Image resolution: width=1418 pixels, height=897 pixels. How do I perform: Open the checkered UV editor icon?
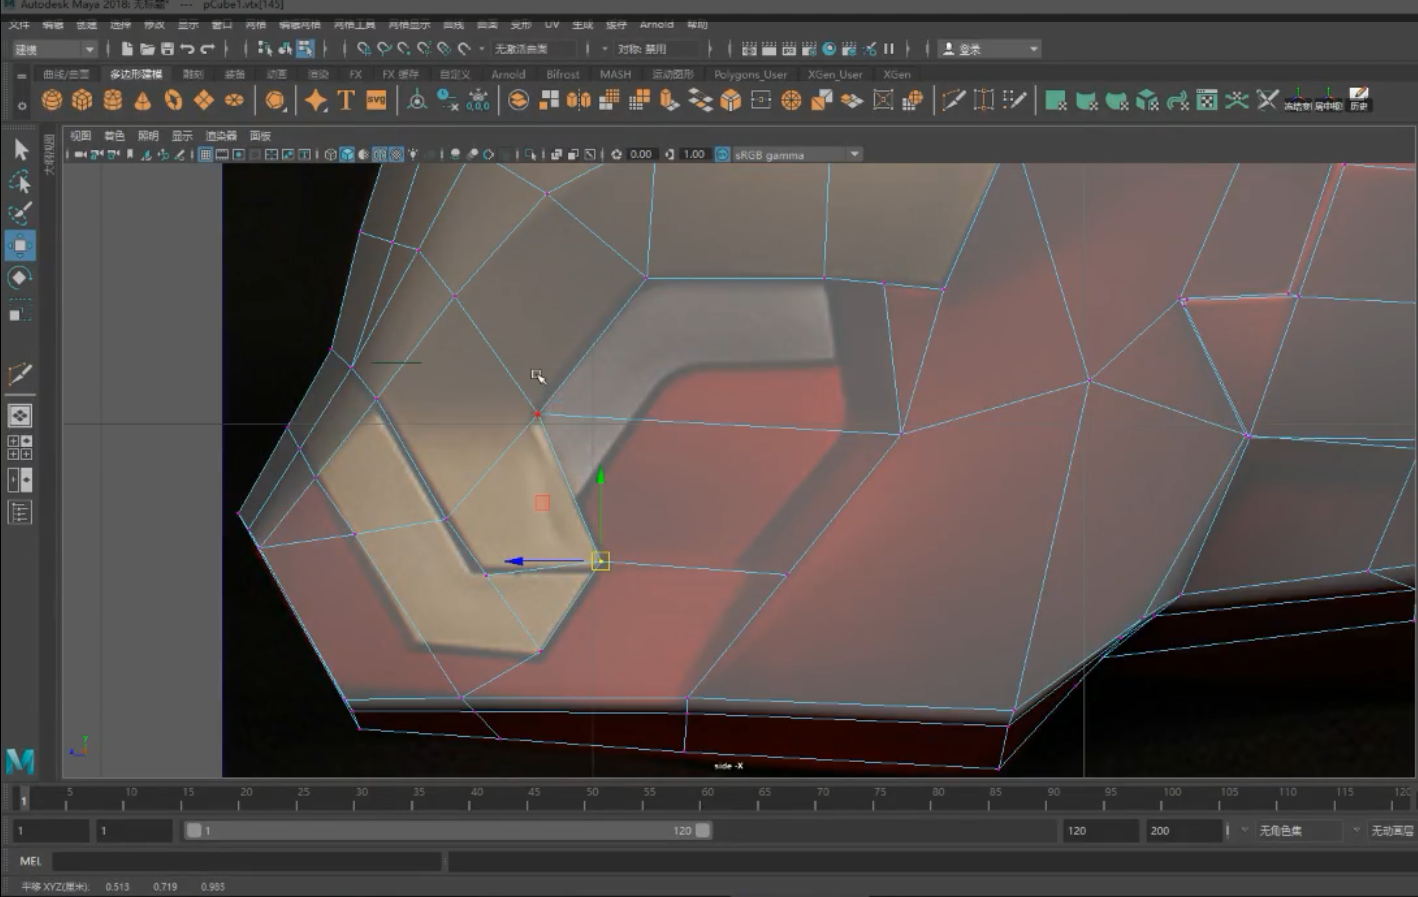click(x=1207, y=100)
